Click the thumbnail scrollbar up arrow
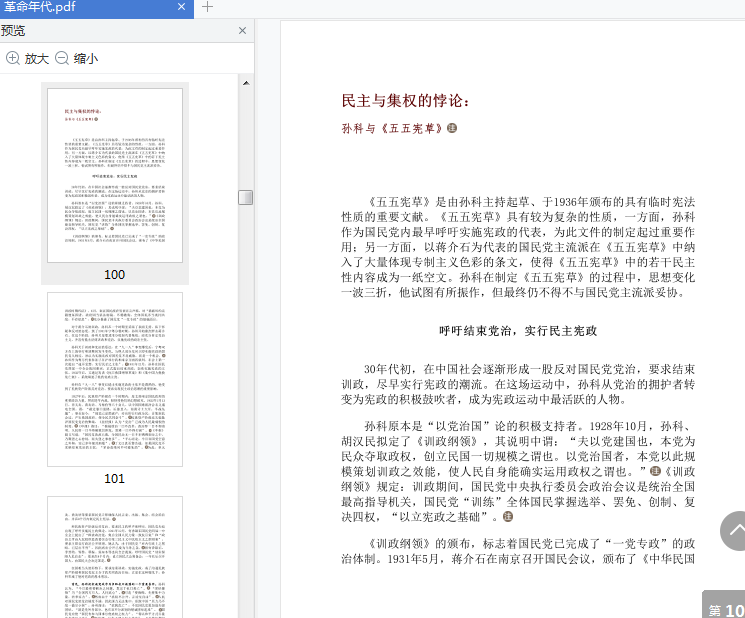Screen dimensions: 745x618 pos(246,83)
